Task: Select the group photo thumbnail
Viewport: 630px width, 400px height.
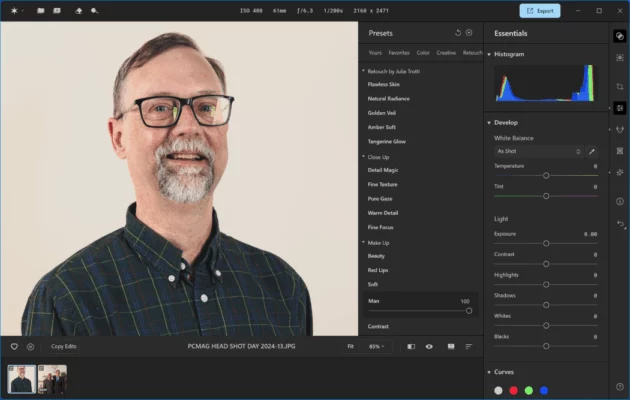Action: pos(52,379)
